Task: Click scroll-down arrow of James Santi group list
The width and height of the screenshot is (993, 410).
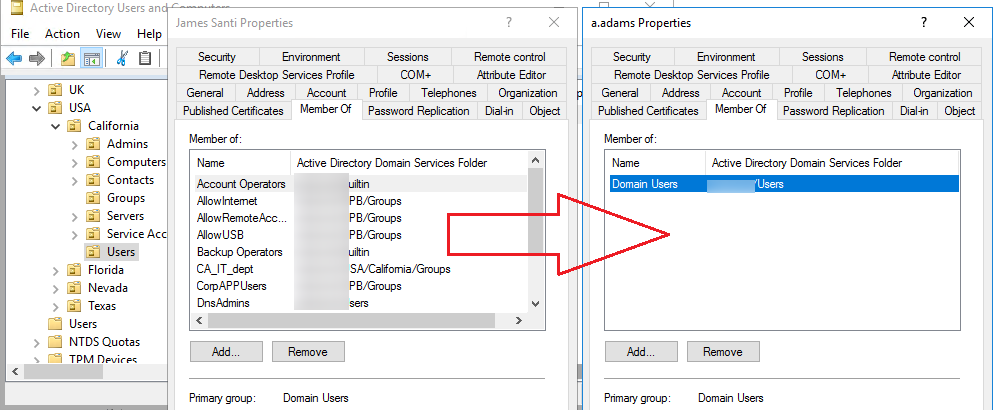Action: click(536, 304)
